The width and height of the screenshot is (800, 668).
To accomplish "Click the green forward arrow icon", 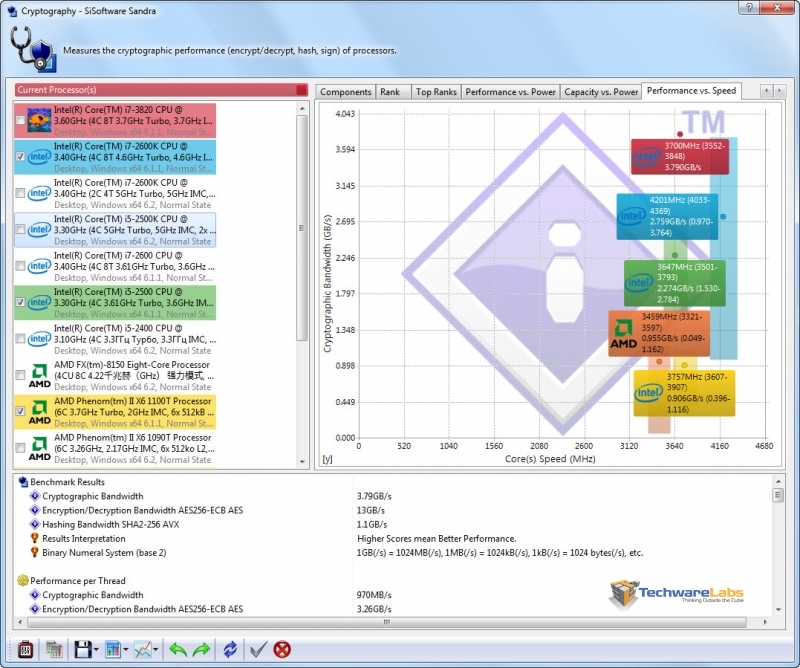I will click(202, 649).
